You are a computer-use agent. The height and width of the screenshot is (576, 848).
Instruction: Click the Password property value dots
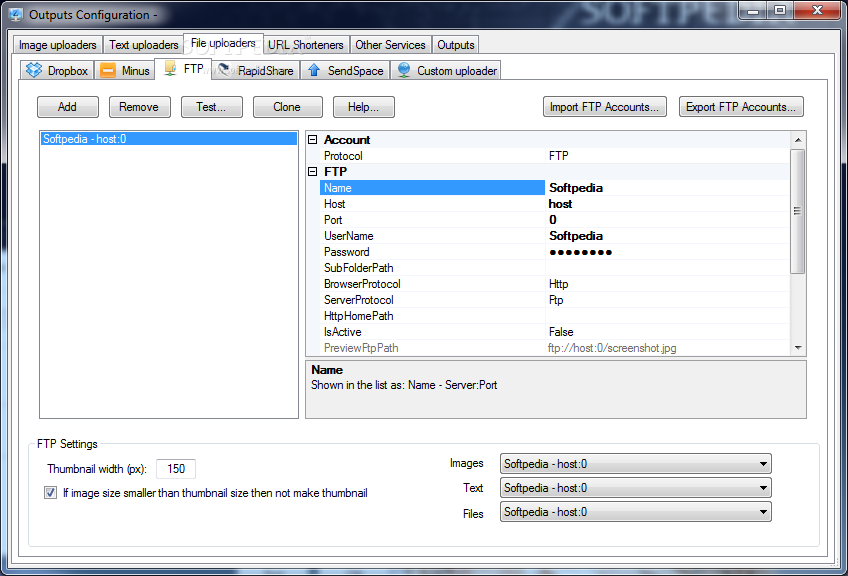tap(580, 252)
